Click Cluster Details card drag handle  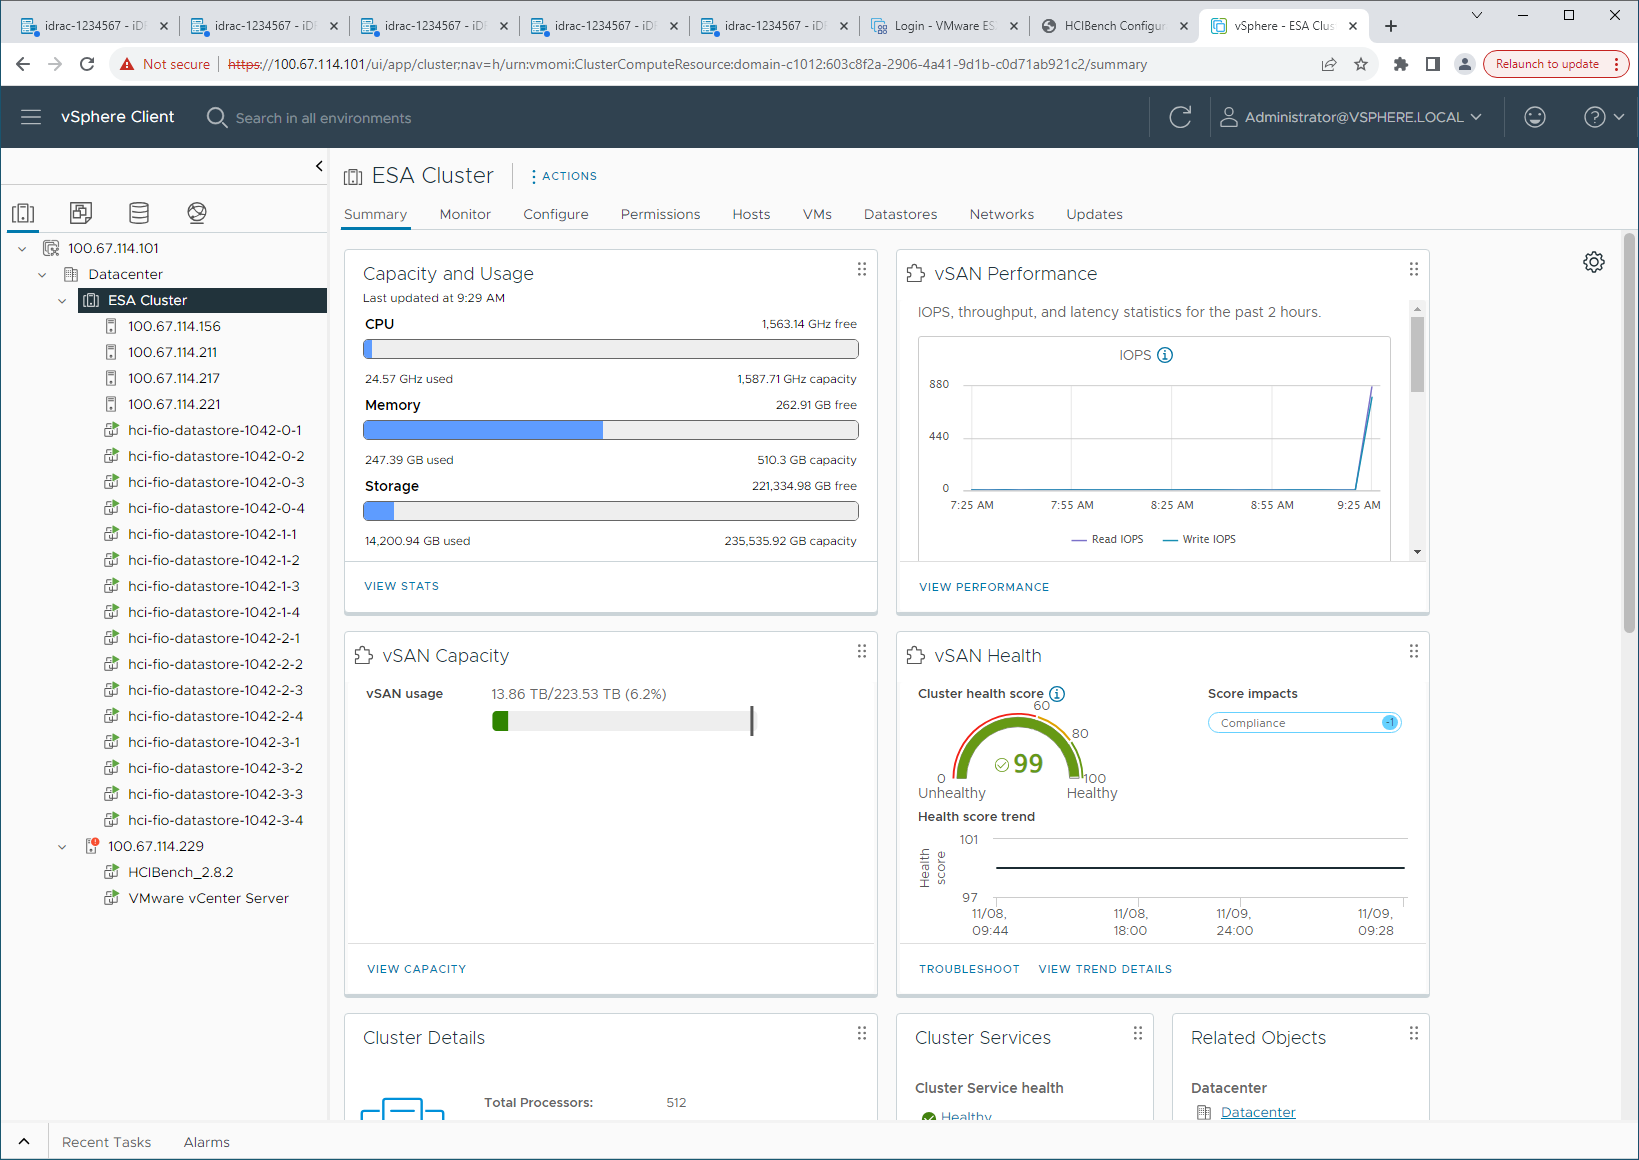[862, 1034]
